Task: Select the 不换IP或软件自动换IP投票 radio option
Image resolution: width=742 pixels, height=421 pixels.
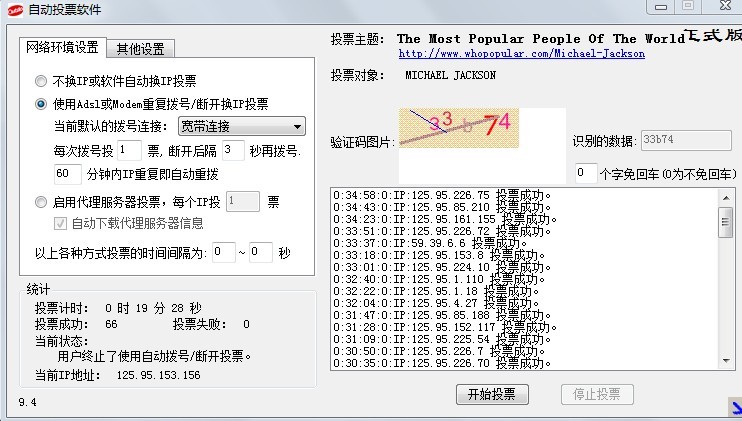Action: click(41, 81)
